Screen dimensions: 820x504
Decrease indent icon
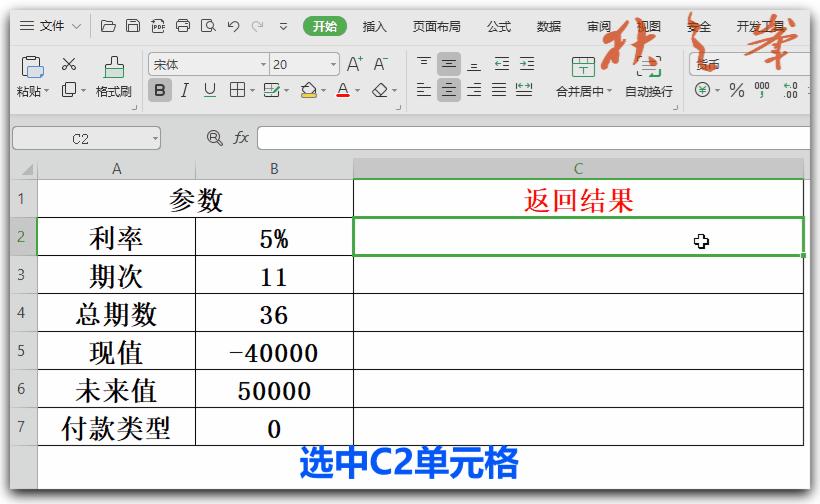(502, 64)
